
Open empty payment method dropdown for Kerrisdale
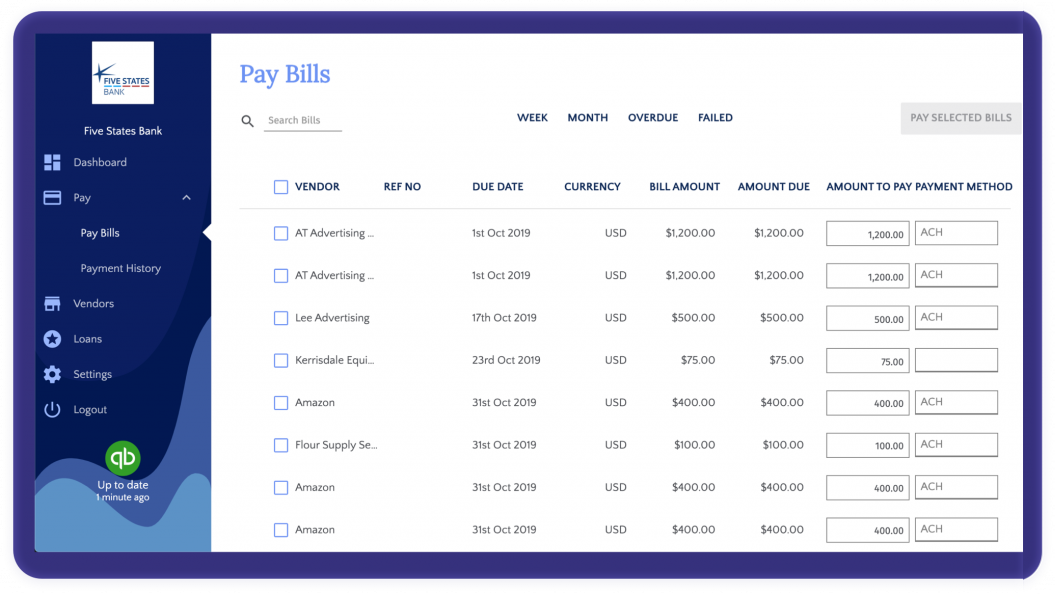956,360
